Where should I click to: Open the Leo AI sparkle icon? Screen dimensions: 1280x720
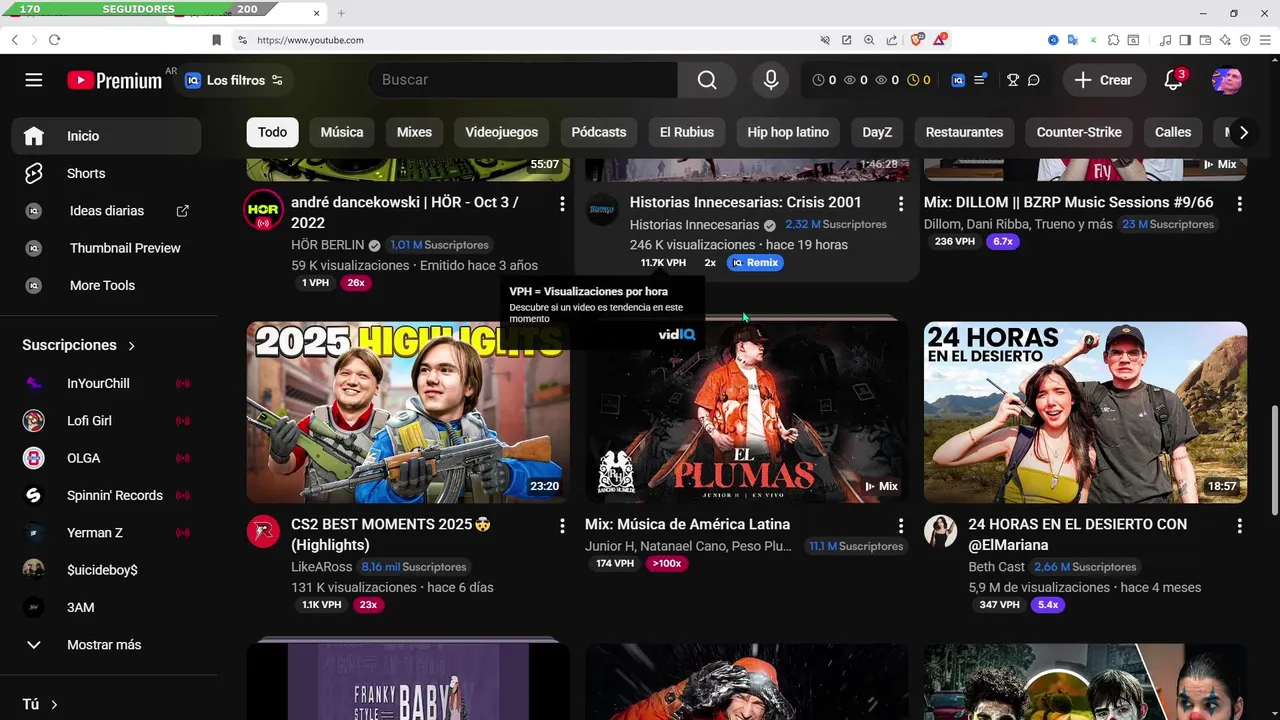coord(1225,40)
